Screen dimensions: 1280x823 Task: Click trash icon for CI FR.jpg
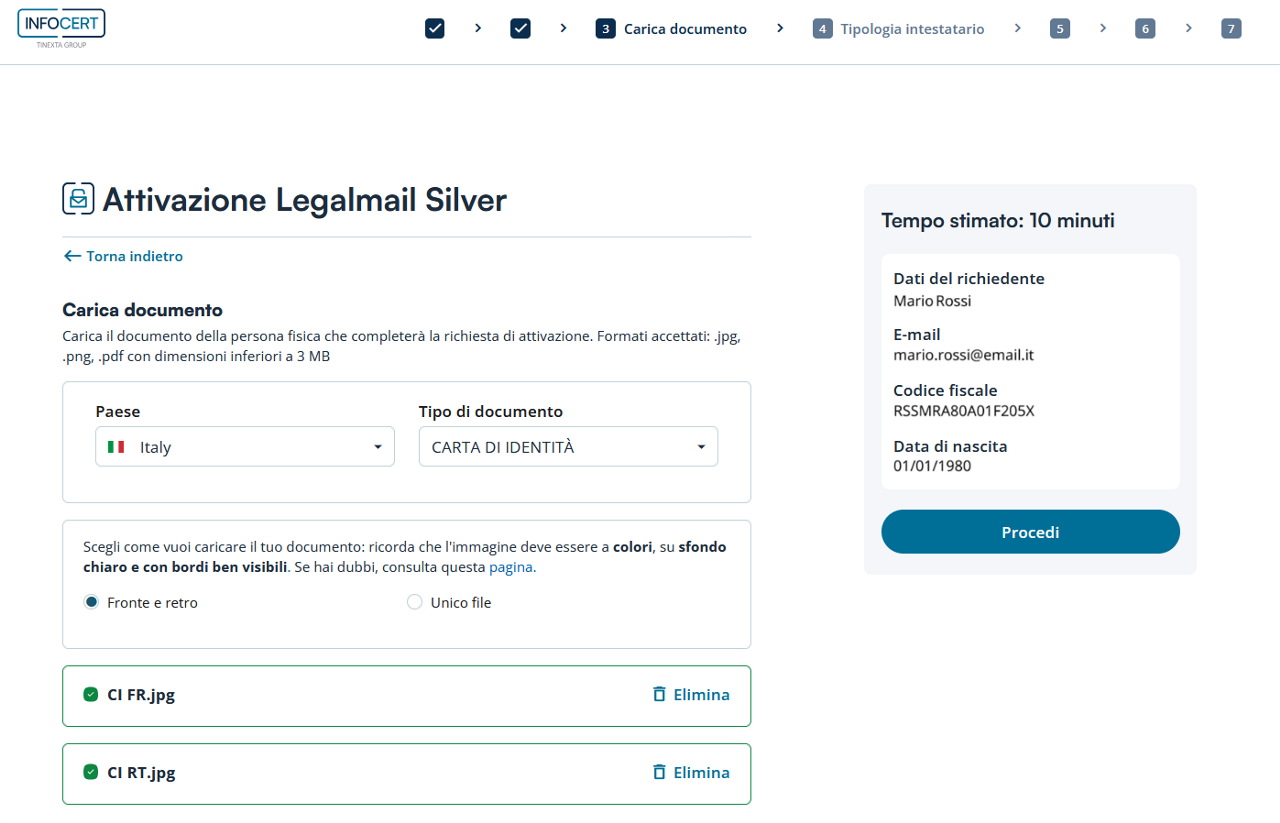pyautogui.click(x=659, y=694)
